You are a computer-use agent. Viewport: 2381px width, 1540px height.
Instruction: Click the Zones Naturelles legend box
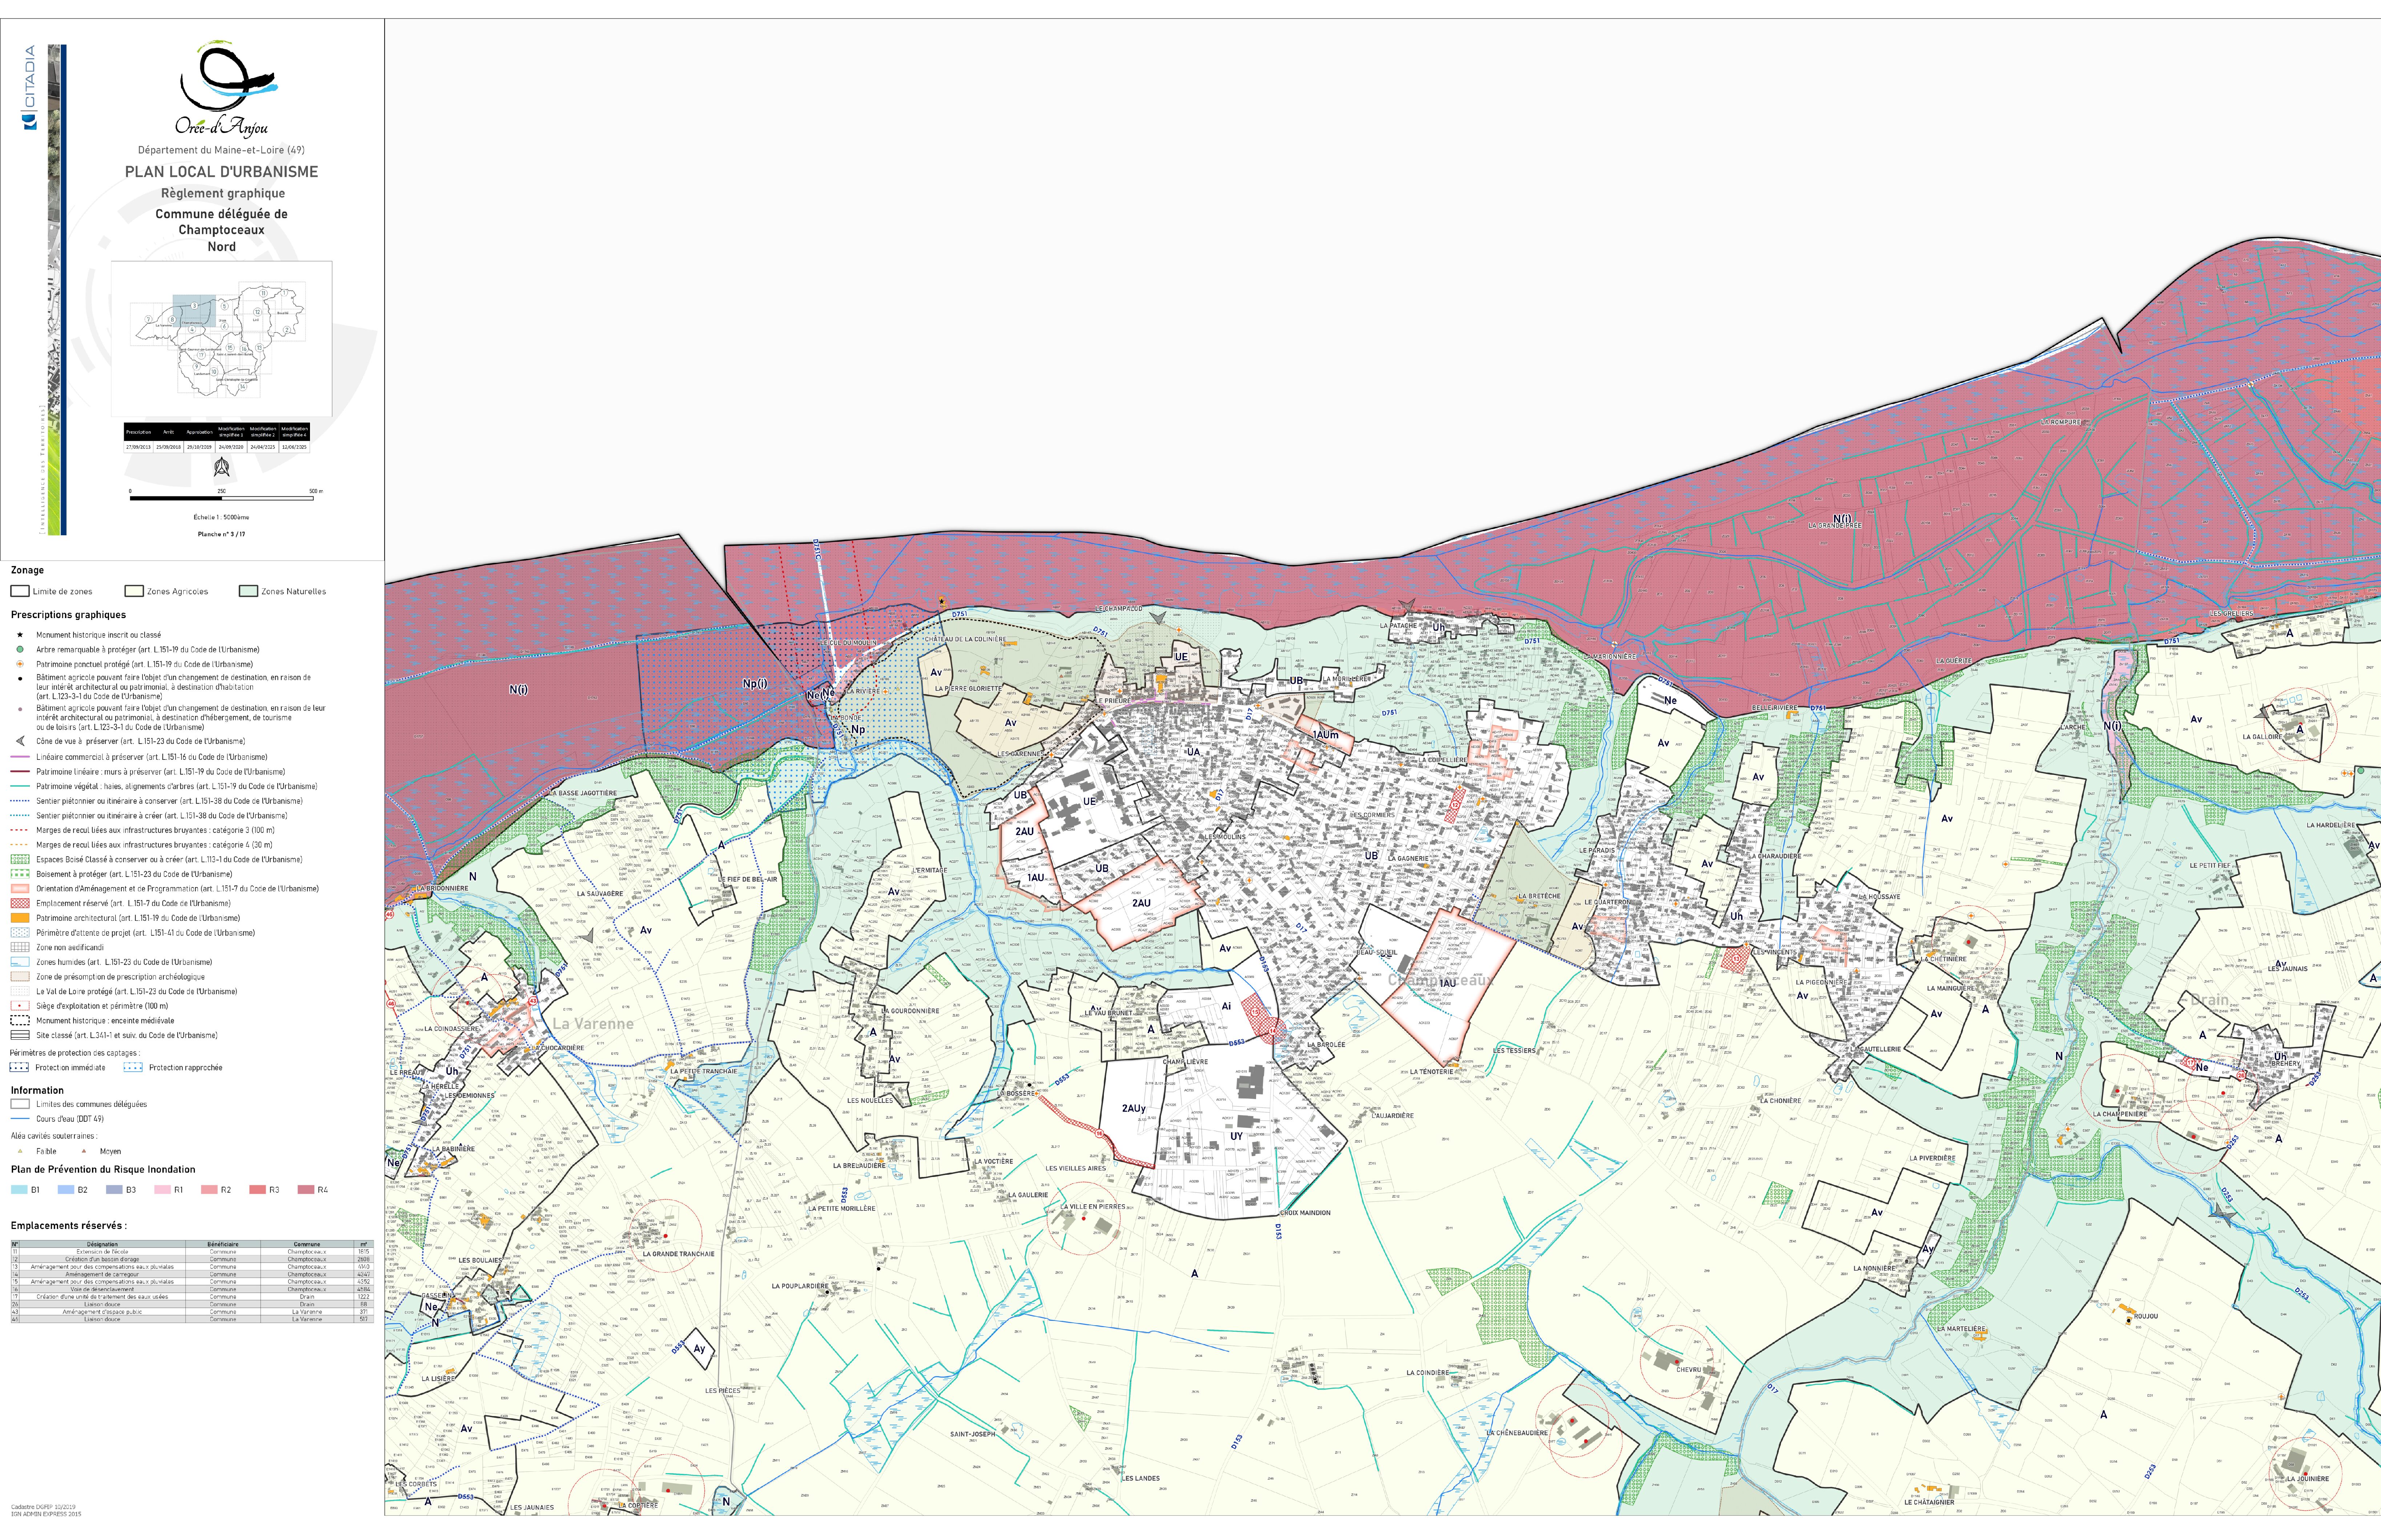click(249, 591)
